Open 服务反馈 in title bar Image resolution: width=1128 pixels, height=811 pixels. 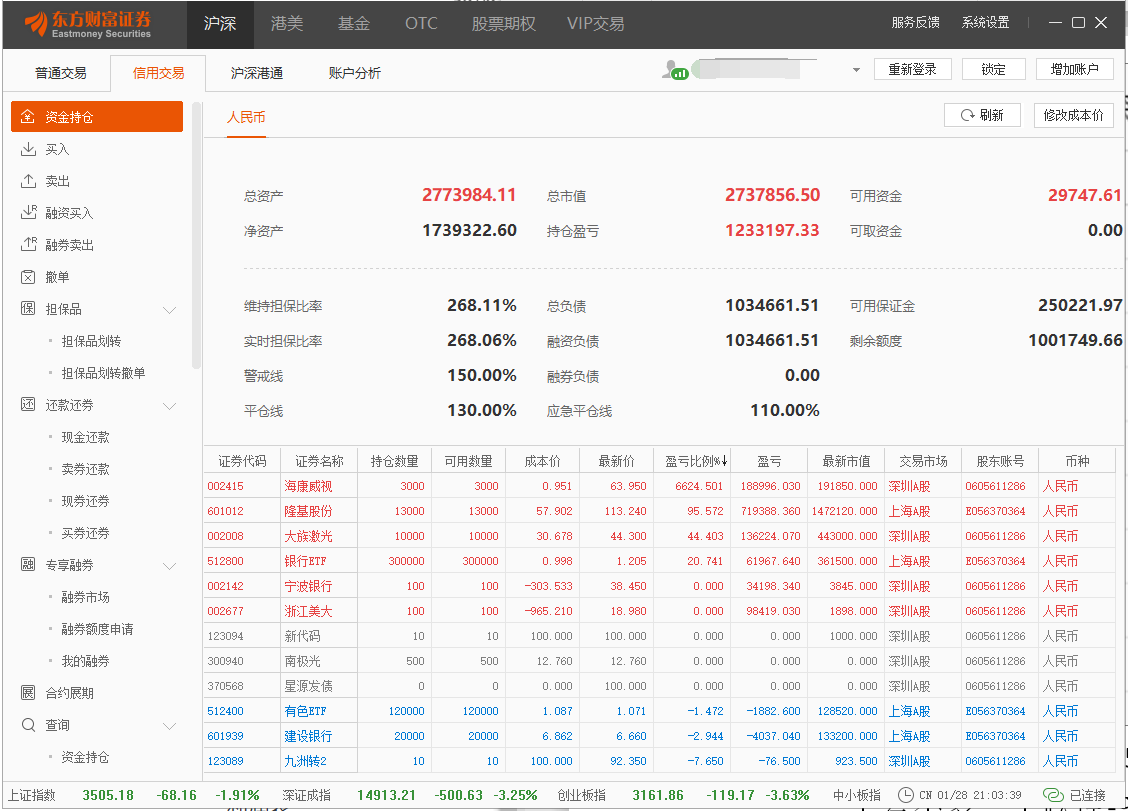[x=915, y=22]
